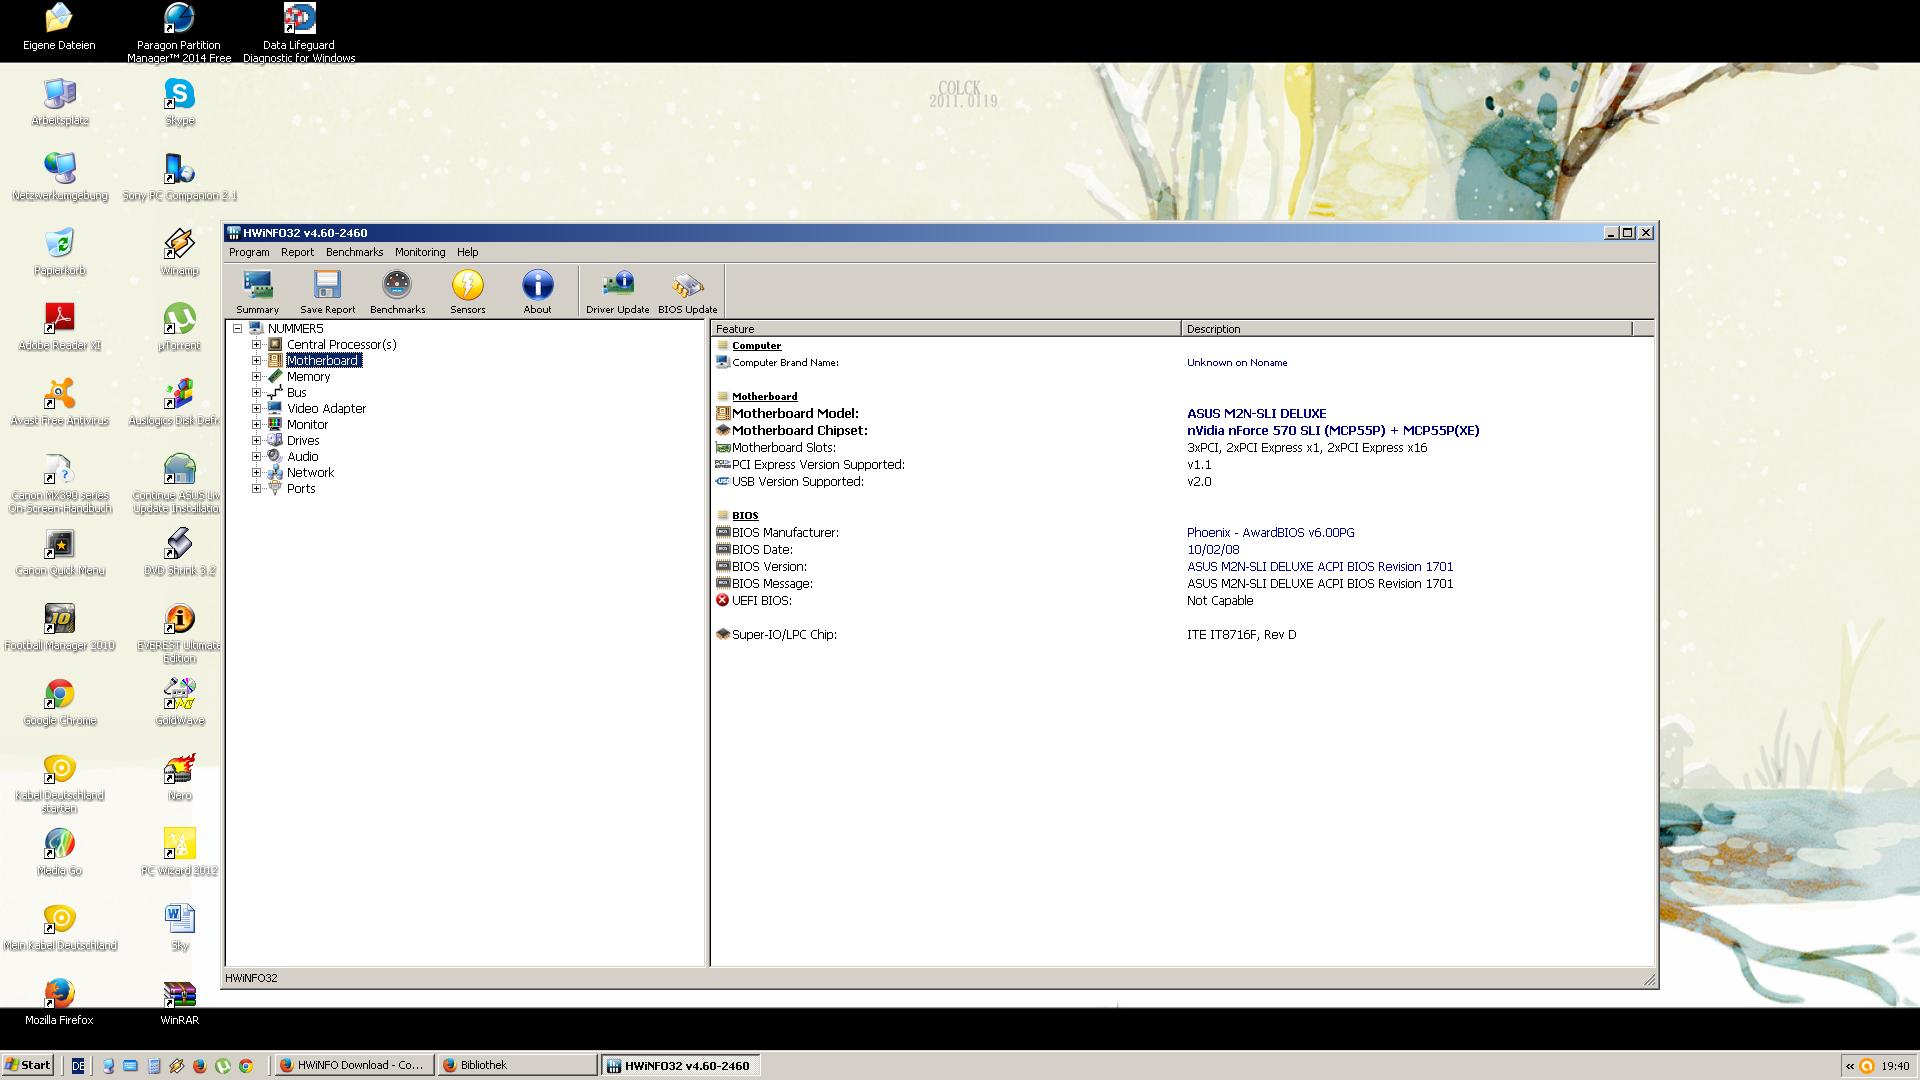1920x1080 pixels.
Task: Switch to HWiNFO Download Firefox taskbar window
Action: click(354, 1065)
